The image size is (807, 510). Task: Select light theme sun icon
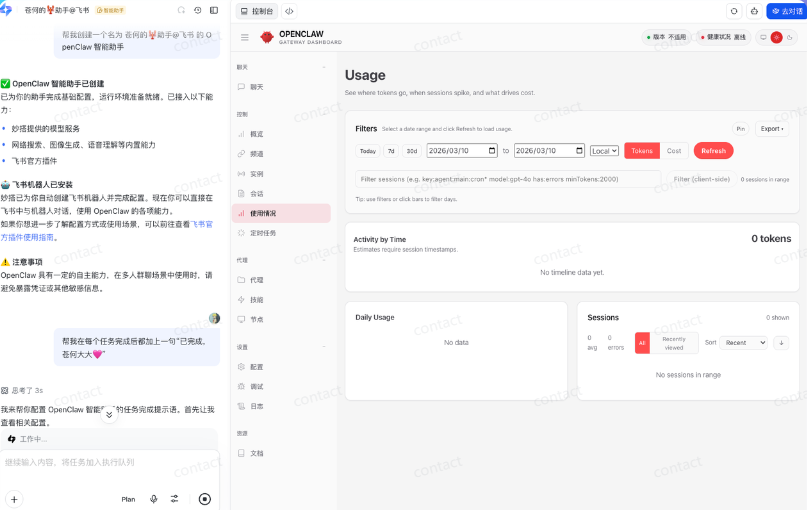(x=777, y=37)
